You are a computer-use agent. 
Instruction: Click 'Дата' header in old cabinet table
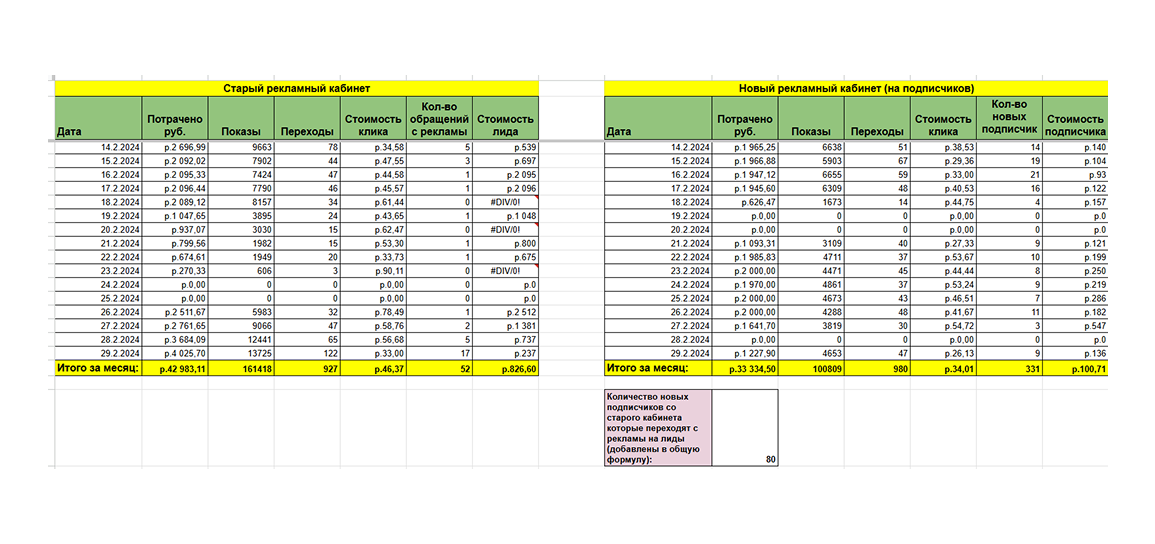tap(98, 118)
